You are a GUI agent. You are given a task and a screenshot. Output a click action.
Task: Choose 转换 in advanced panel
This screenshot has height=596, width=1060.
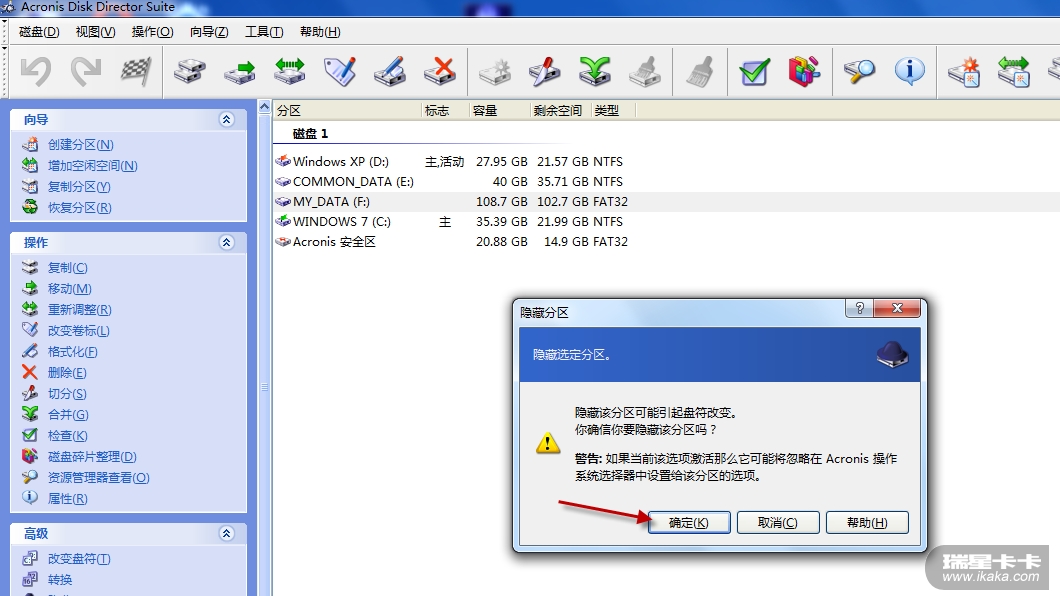(x=59, y=580)
